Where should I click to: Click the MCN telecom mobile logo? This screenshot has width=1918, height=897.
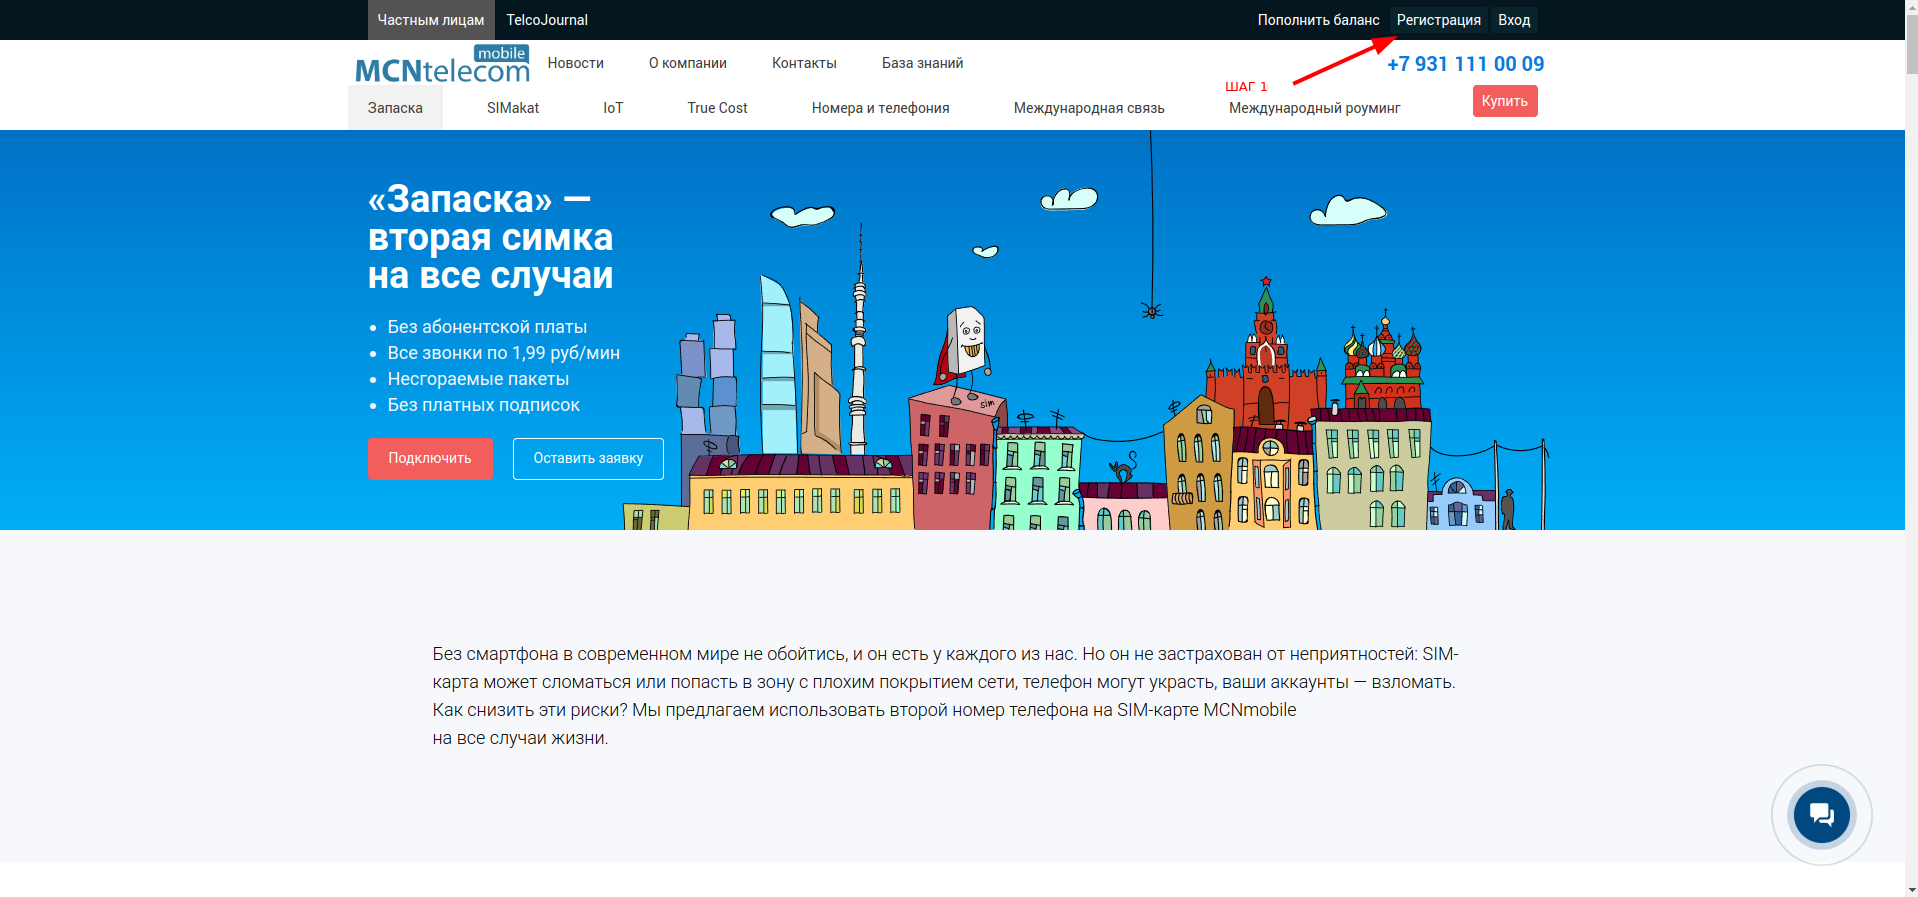(x=442, y=64)
